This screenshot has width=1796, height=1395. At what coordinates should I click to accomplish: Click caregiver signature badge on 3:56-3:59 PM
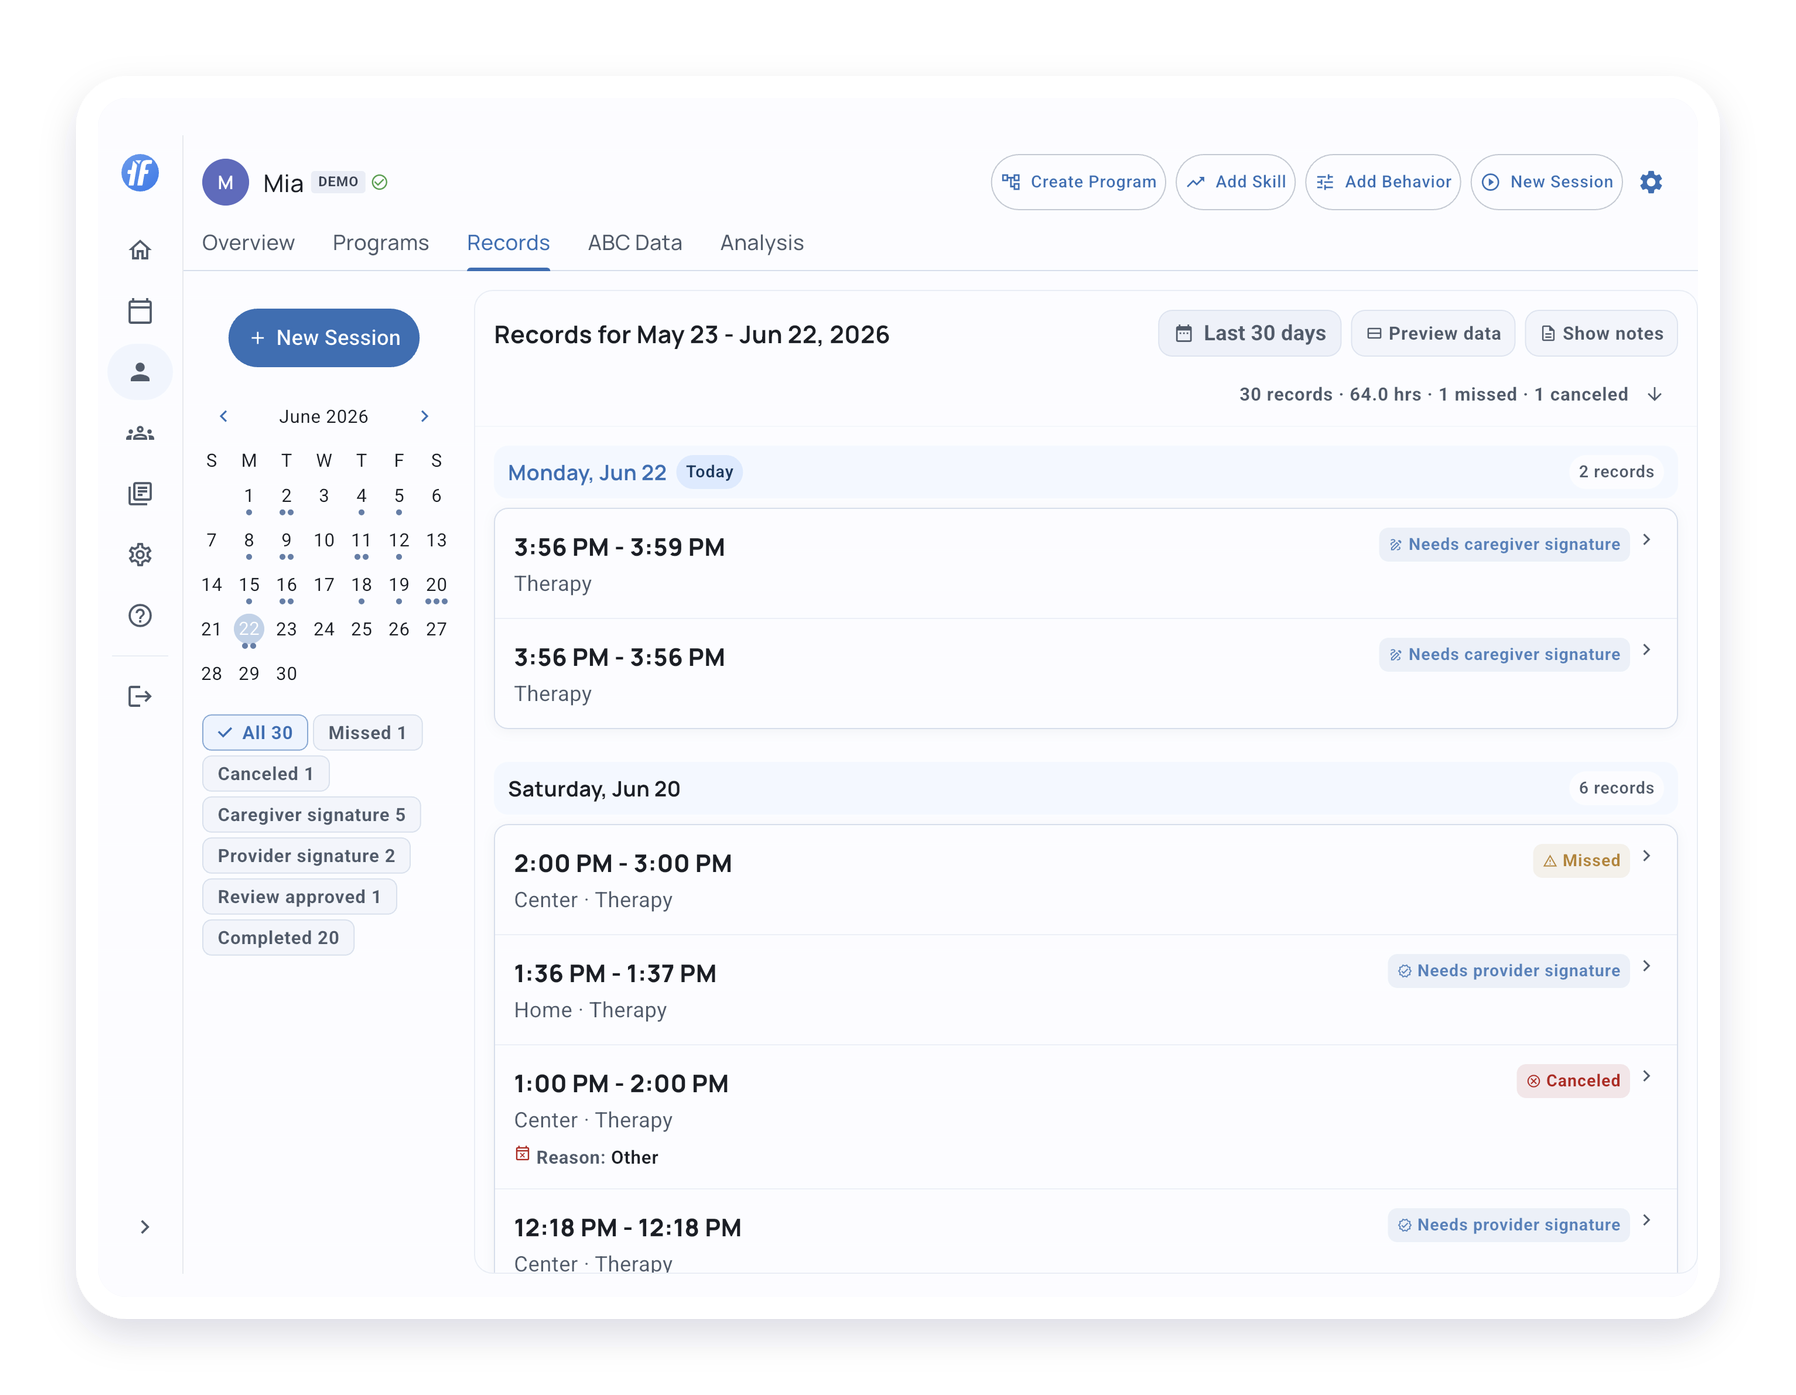[1504, 544]
